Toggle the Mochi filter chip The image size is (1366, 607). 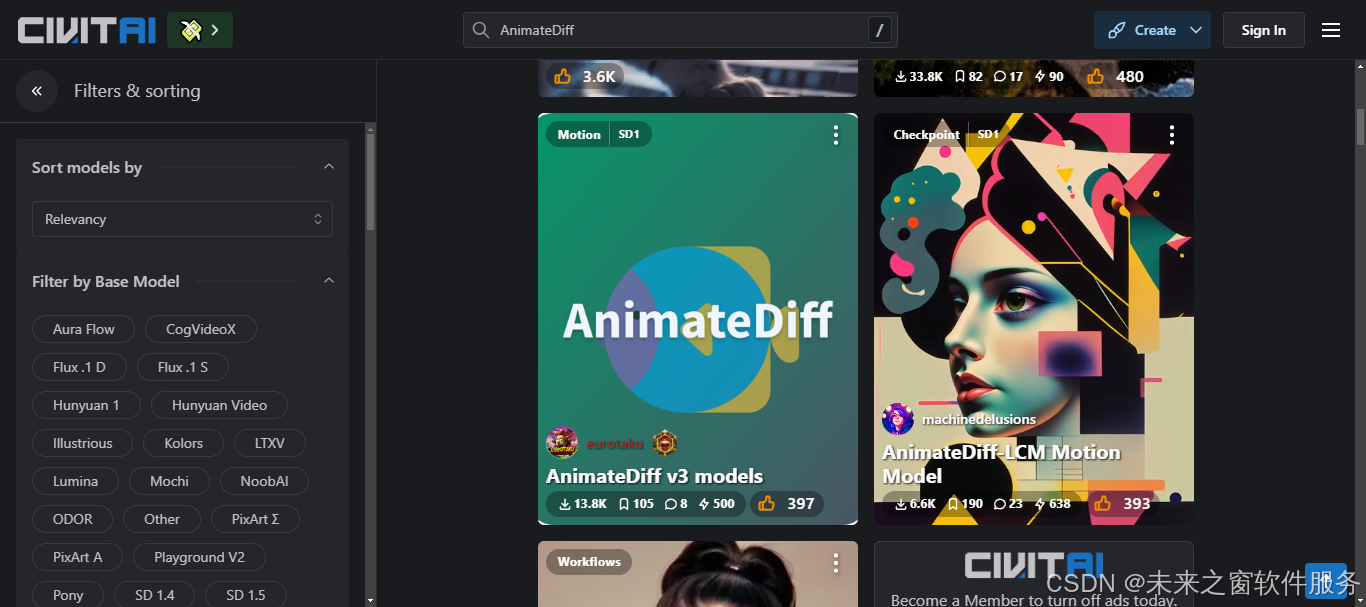pyautogui.click(x=169, y=481)
